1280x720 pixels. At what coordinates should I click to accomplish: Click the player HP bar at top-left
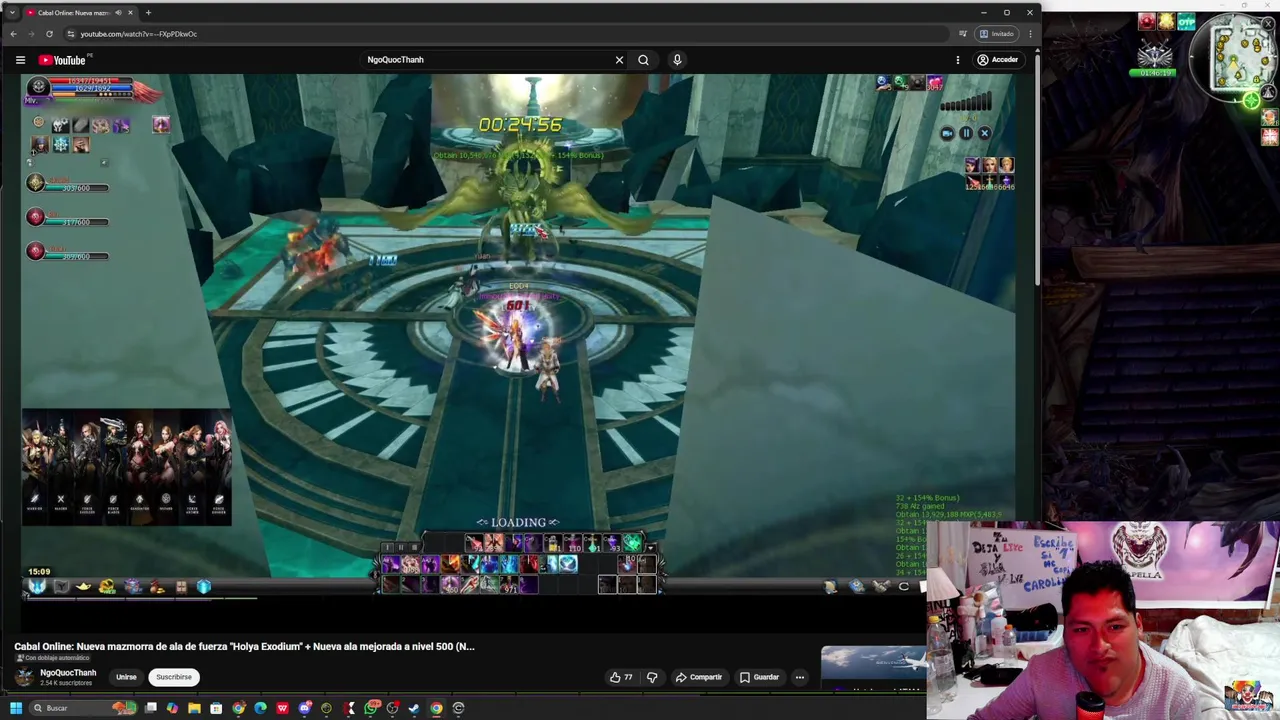tap(92, 81)
